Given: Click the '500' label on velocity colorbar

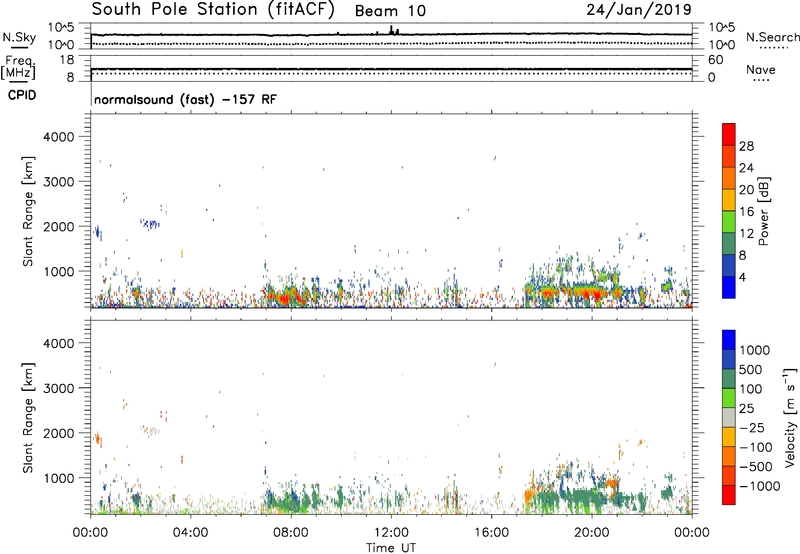Looking at the screenshot, I should 753,369.
